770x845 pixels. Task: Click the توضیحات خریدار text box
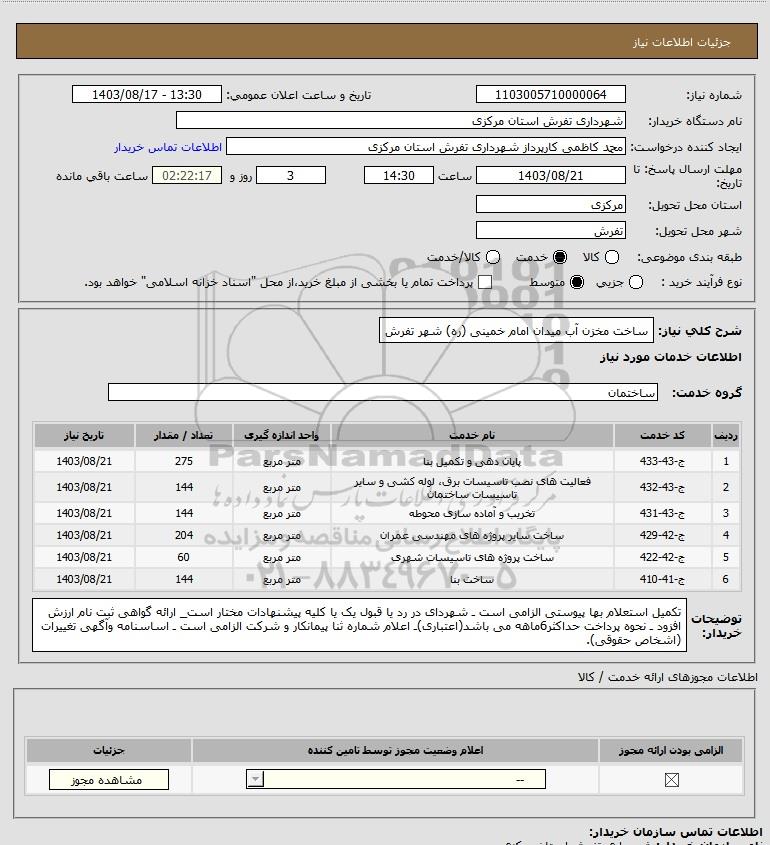click(359, 625)
